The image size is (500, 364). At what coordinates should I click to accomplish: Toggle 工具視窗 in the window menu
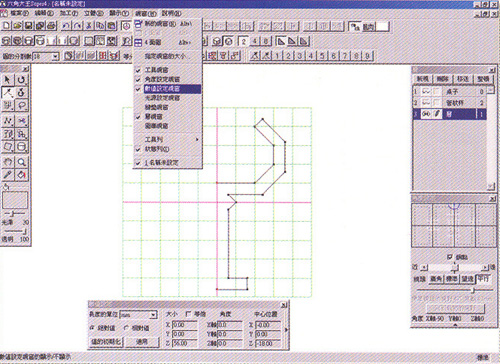tap(168, 70)
